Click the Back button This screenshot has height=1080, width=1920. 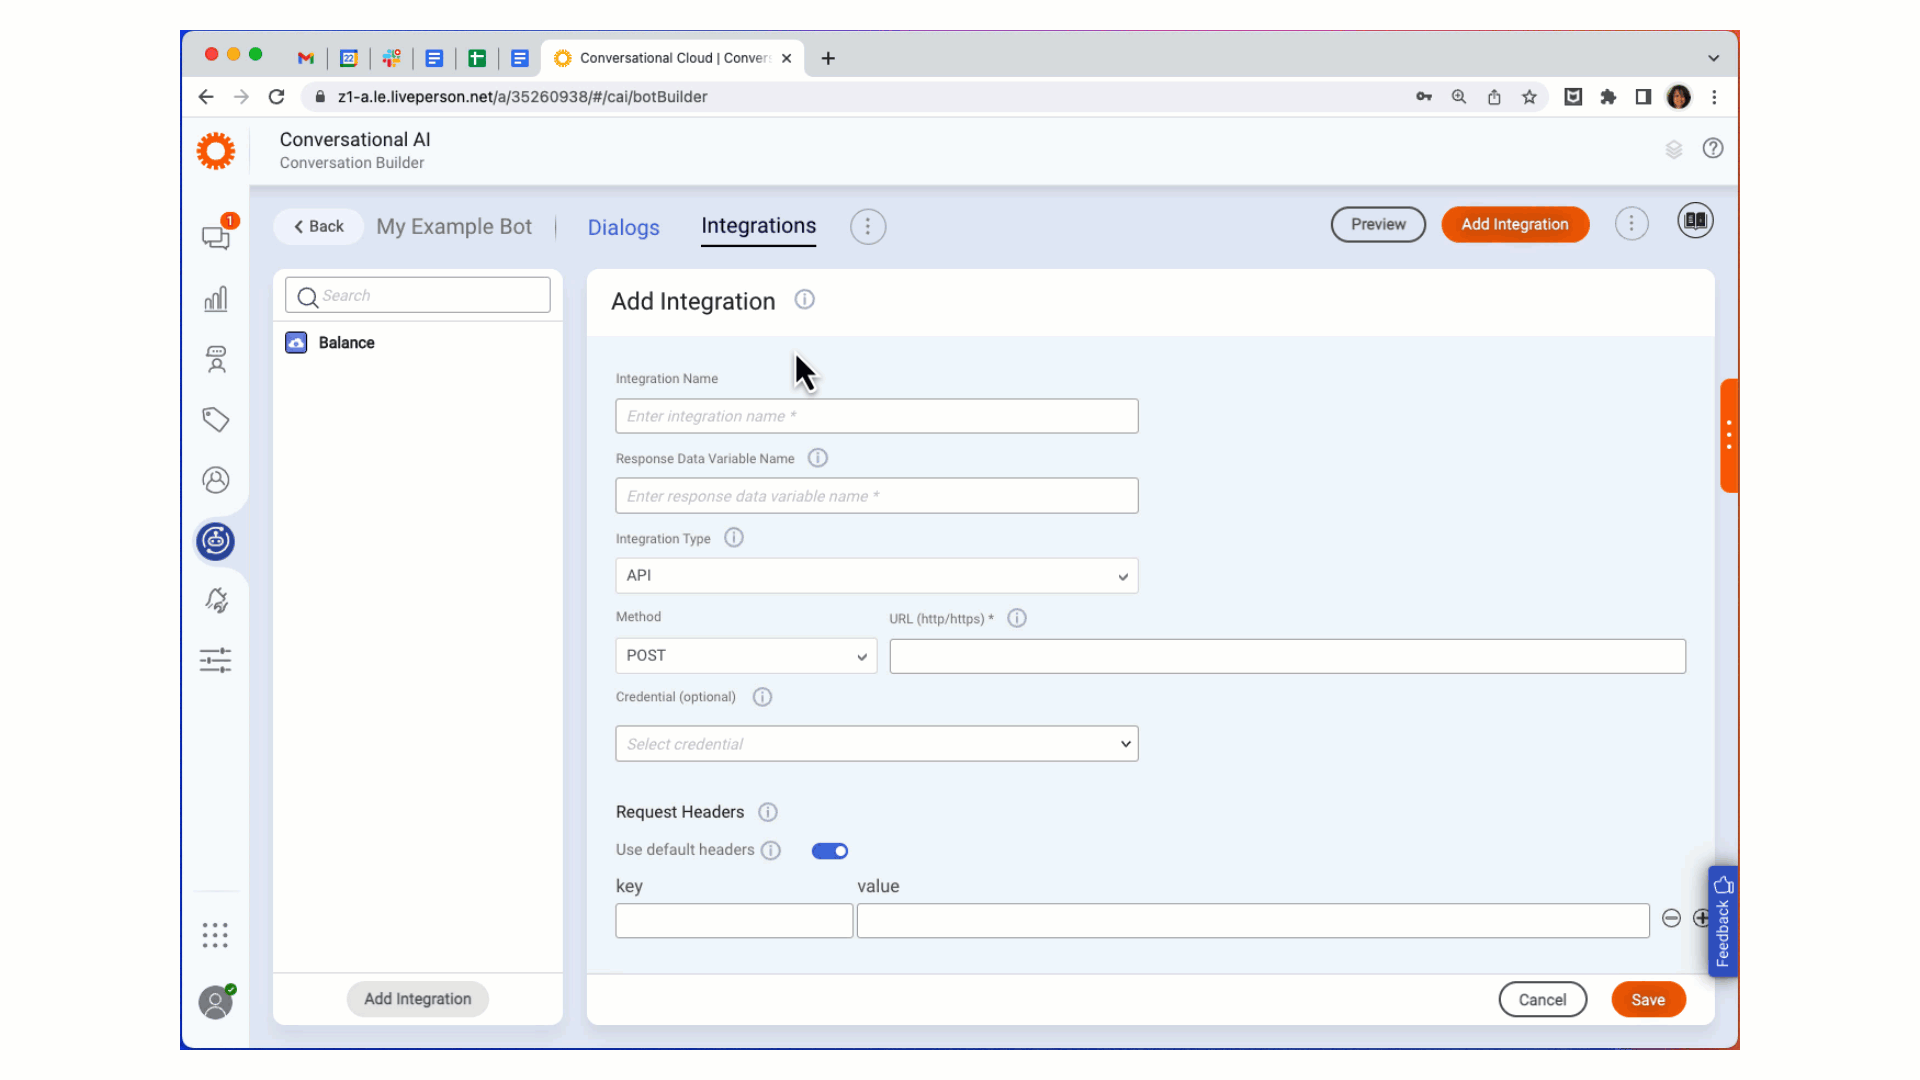(x=318, y=227)
